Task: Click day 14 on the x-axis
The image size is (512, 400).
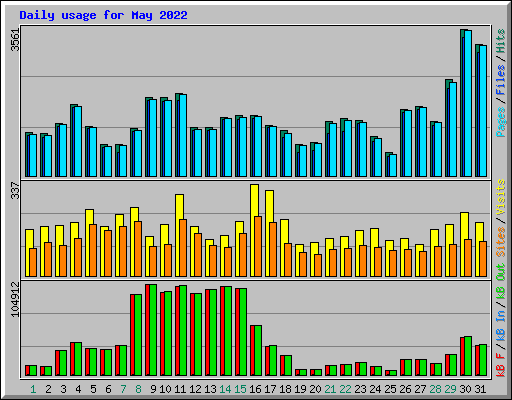Action: point(225,389)
